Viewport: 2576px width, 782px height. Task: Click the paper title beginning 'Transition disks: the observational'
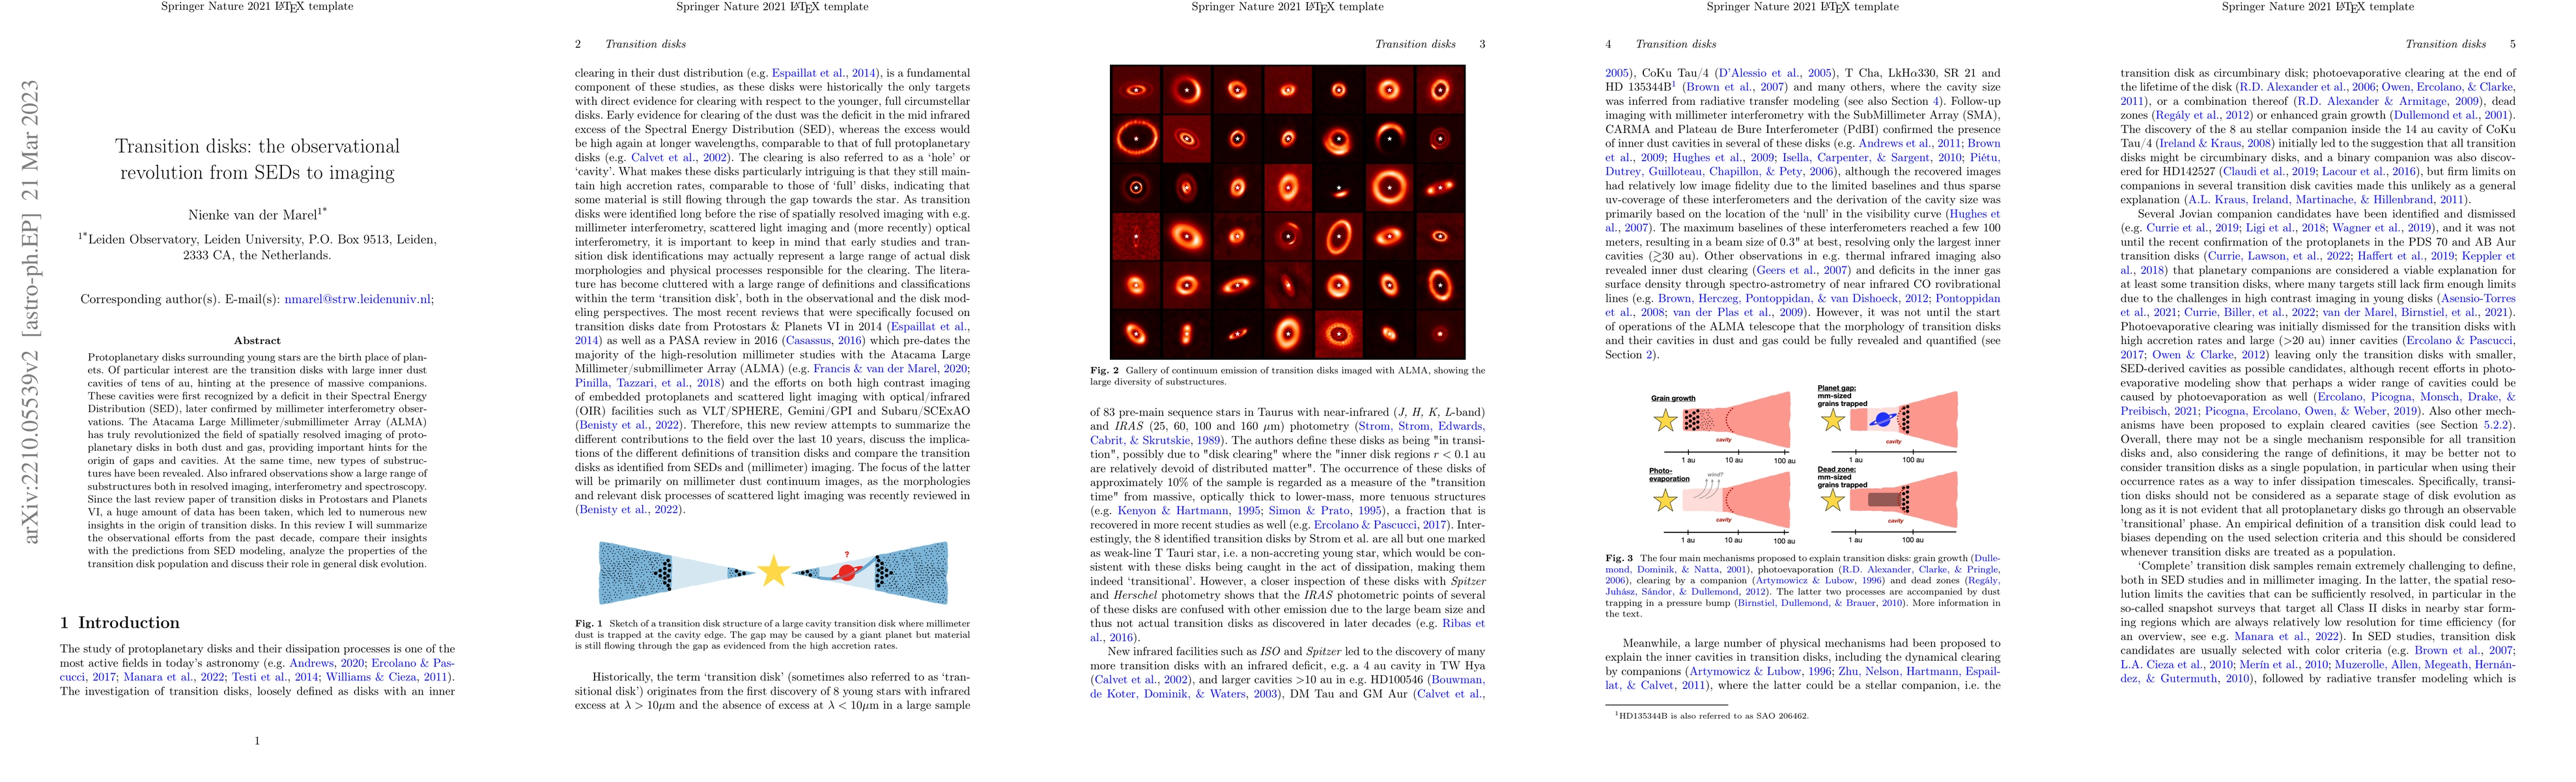pos(257,159)
